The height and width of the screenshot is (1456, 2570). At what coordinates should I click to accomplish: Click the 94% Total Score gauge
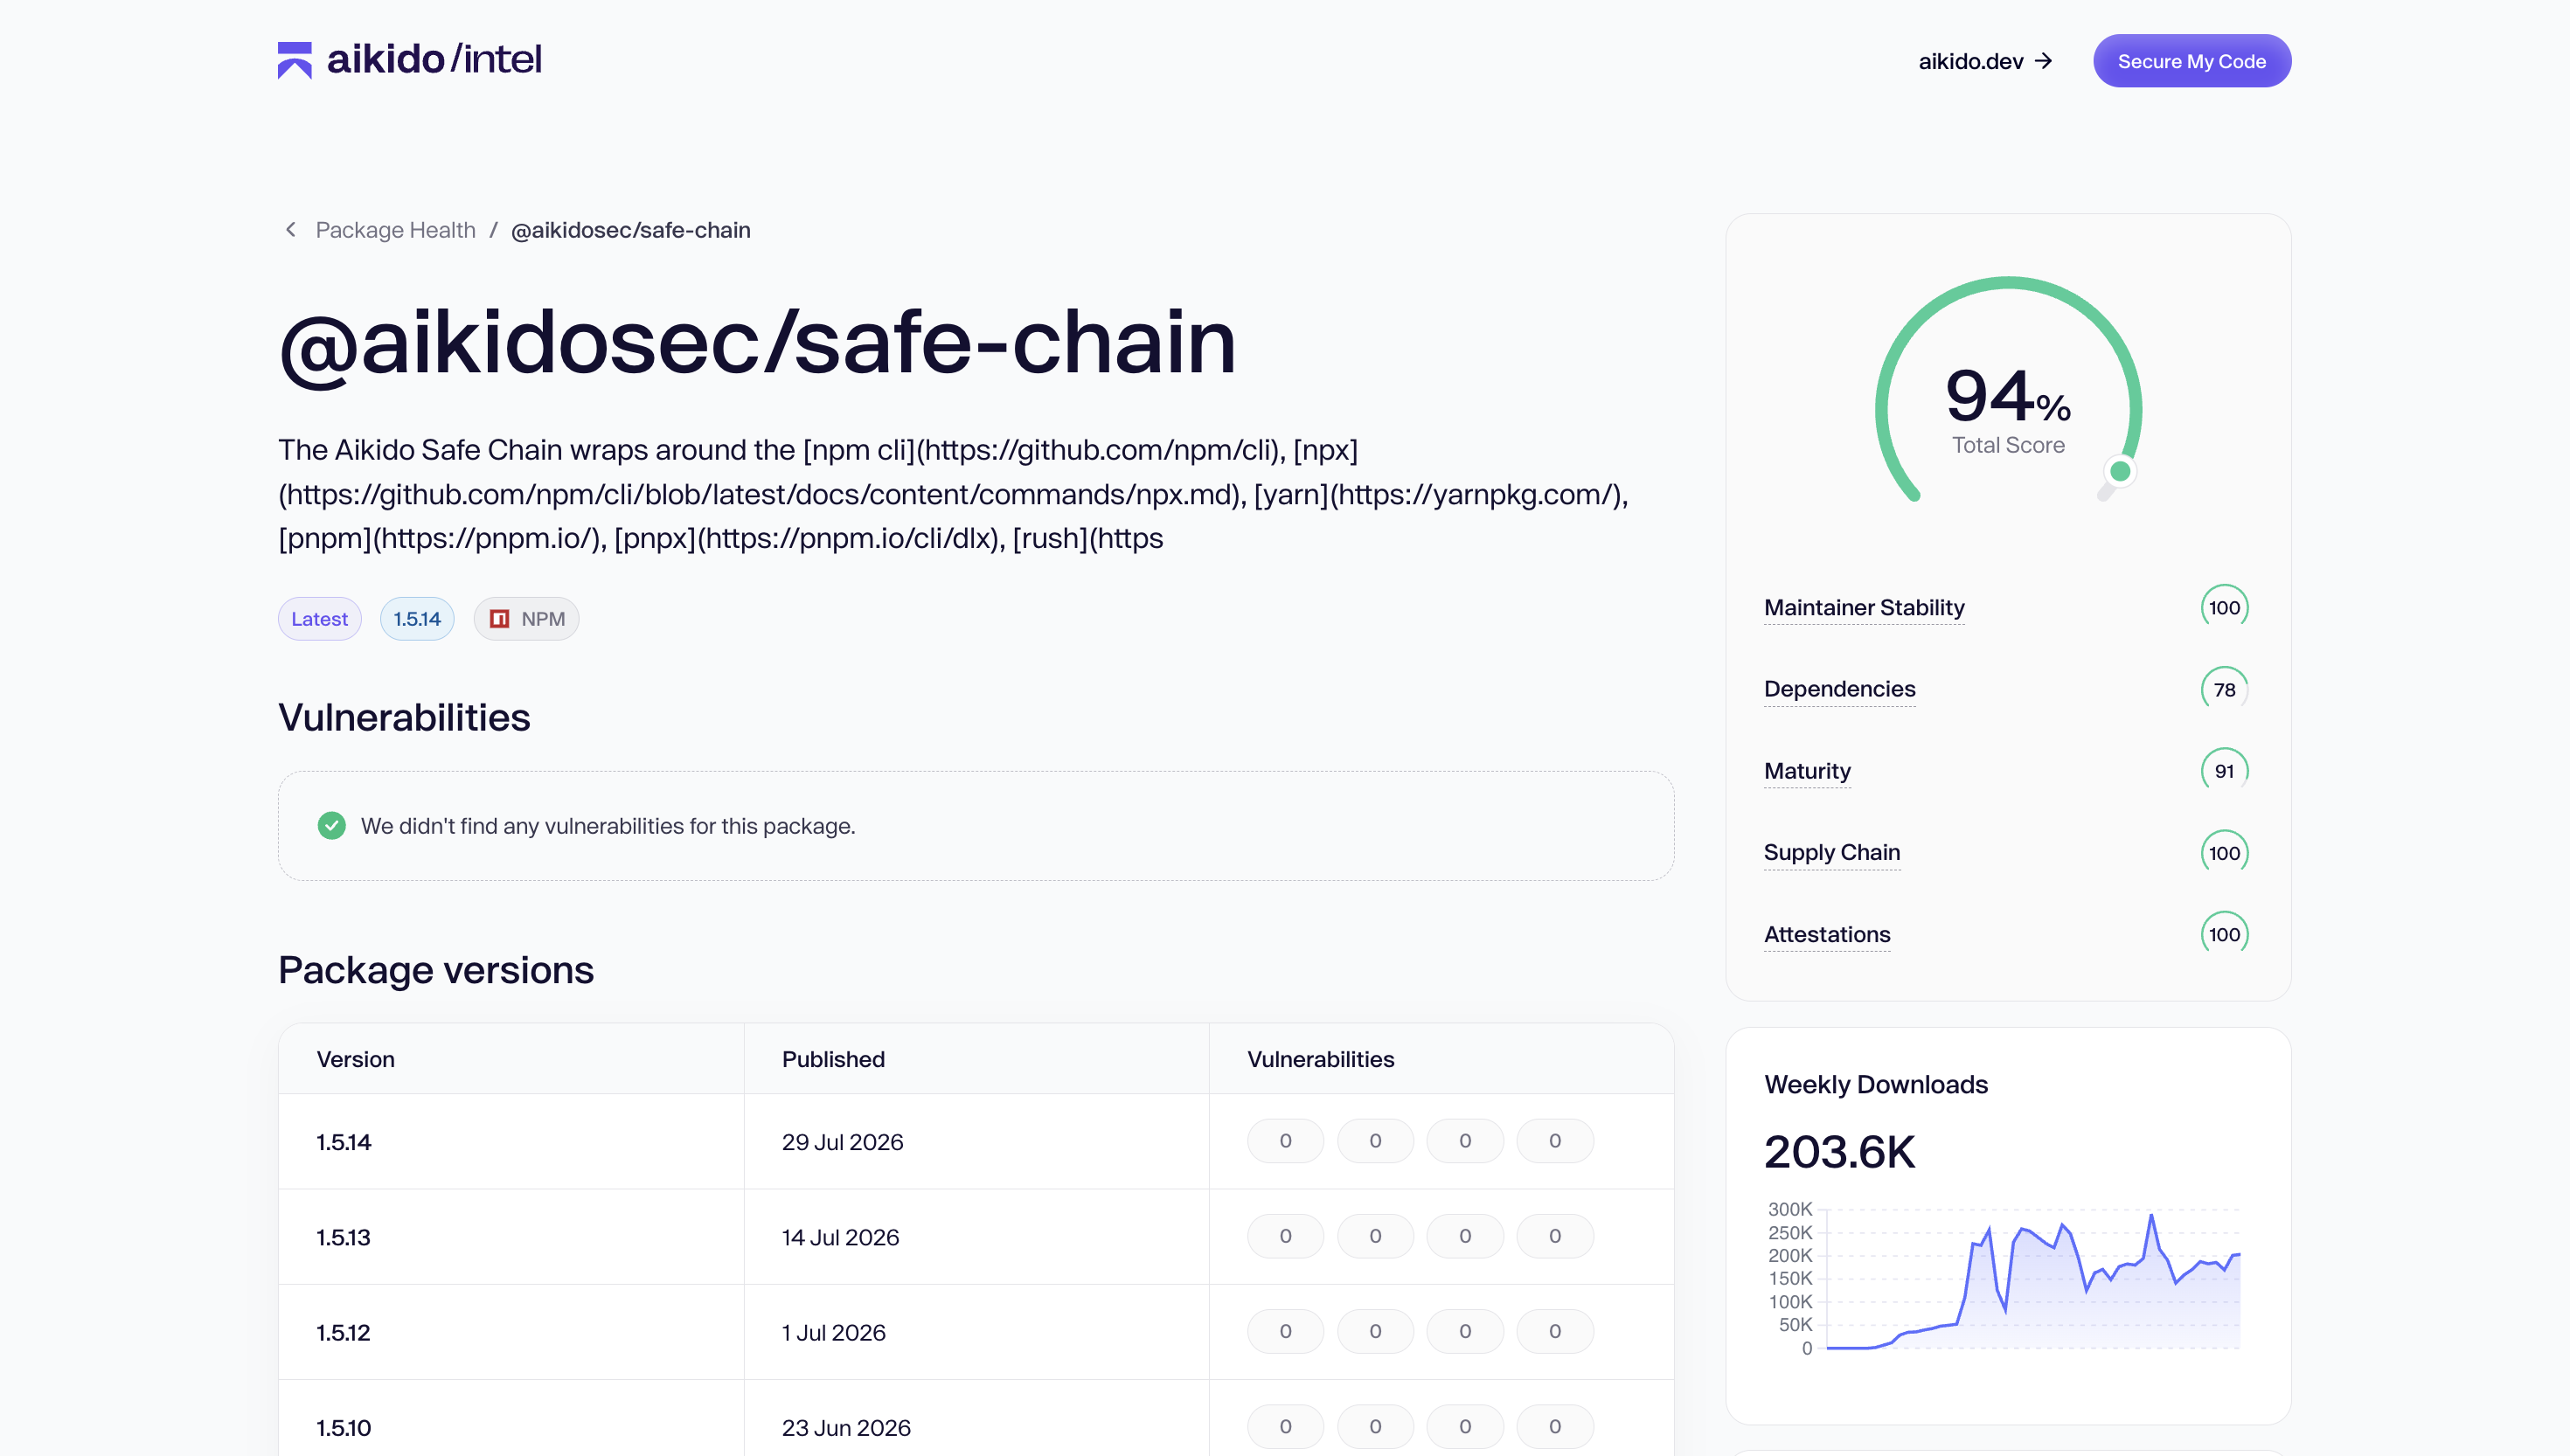tap(2008, 390)
